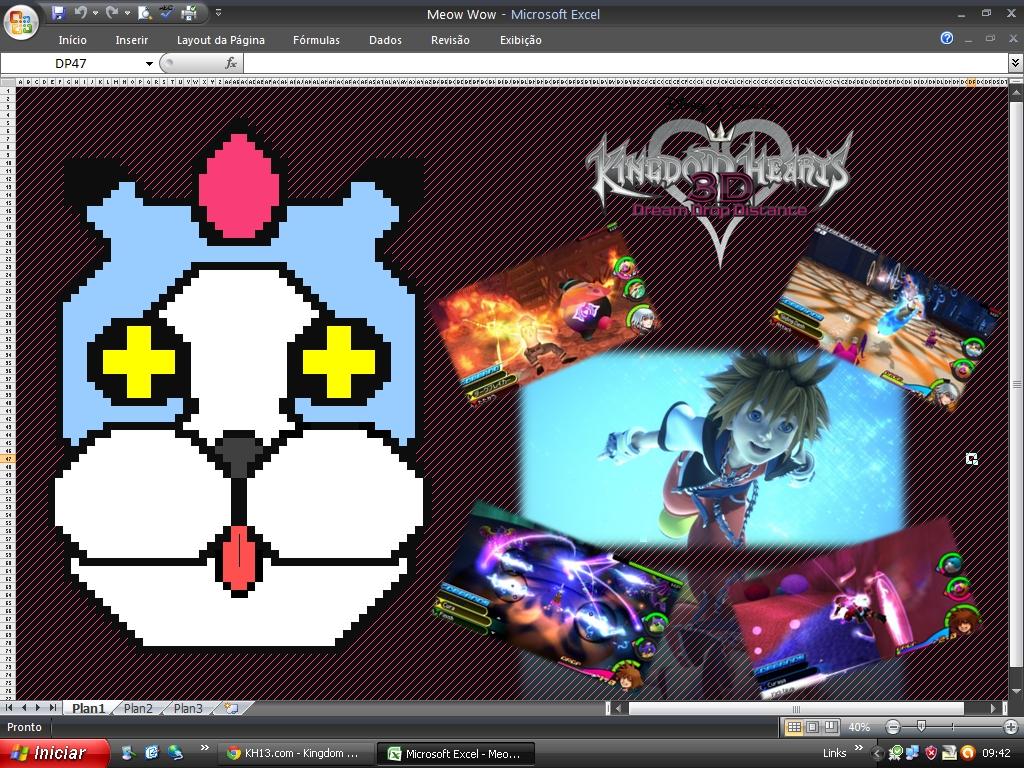Screen dimensions: 1024x768
Task: Open Customize Quick Access Toolbar dropdown
Action: click(x=218, y=13)
